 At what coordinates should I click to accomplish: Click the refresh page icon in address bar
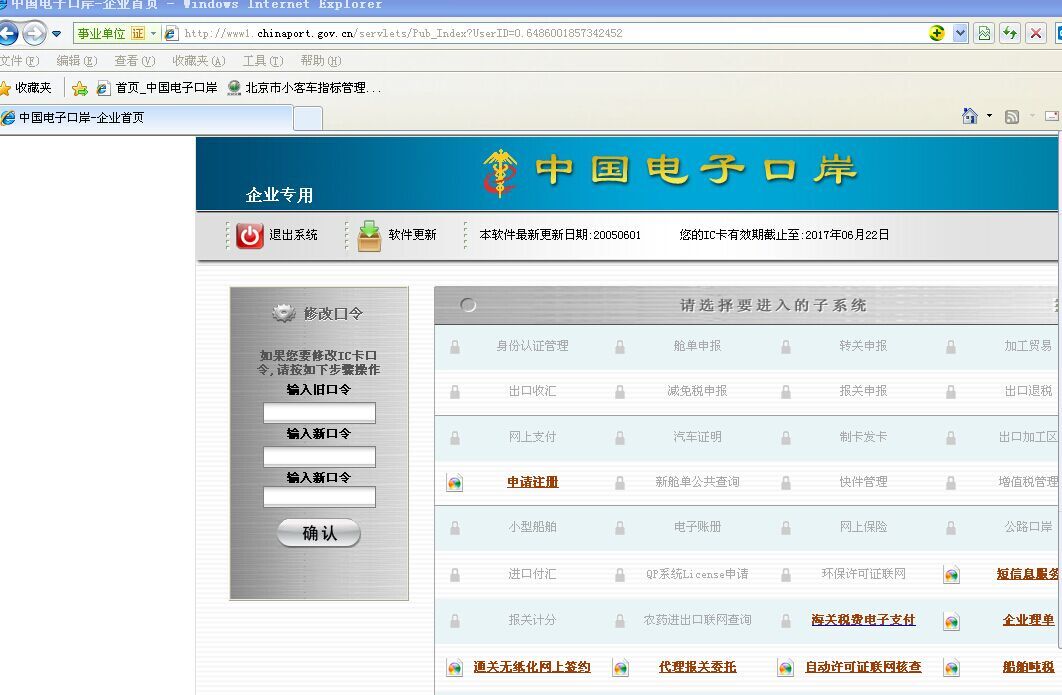(1010, 33)
